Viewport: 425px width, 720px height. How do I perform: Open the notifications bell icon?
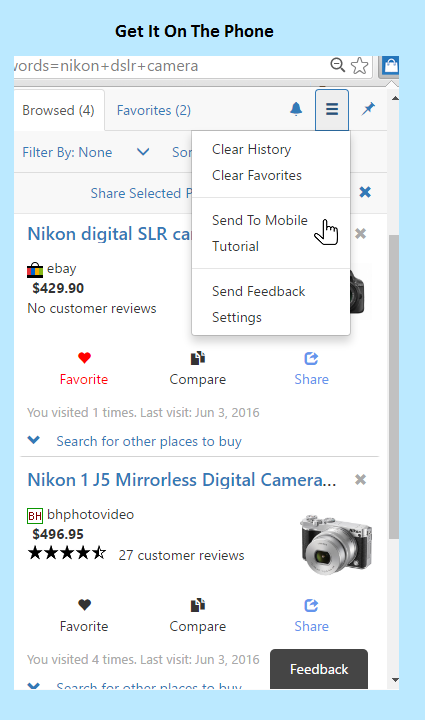pyautogui.click(x=296, y=109)
